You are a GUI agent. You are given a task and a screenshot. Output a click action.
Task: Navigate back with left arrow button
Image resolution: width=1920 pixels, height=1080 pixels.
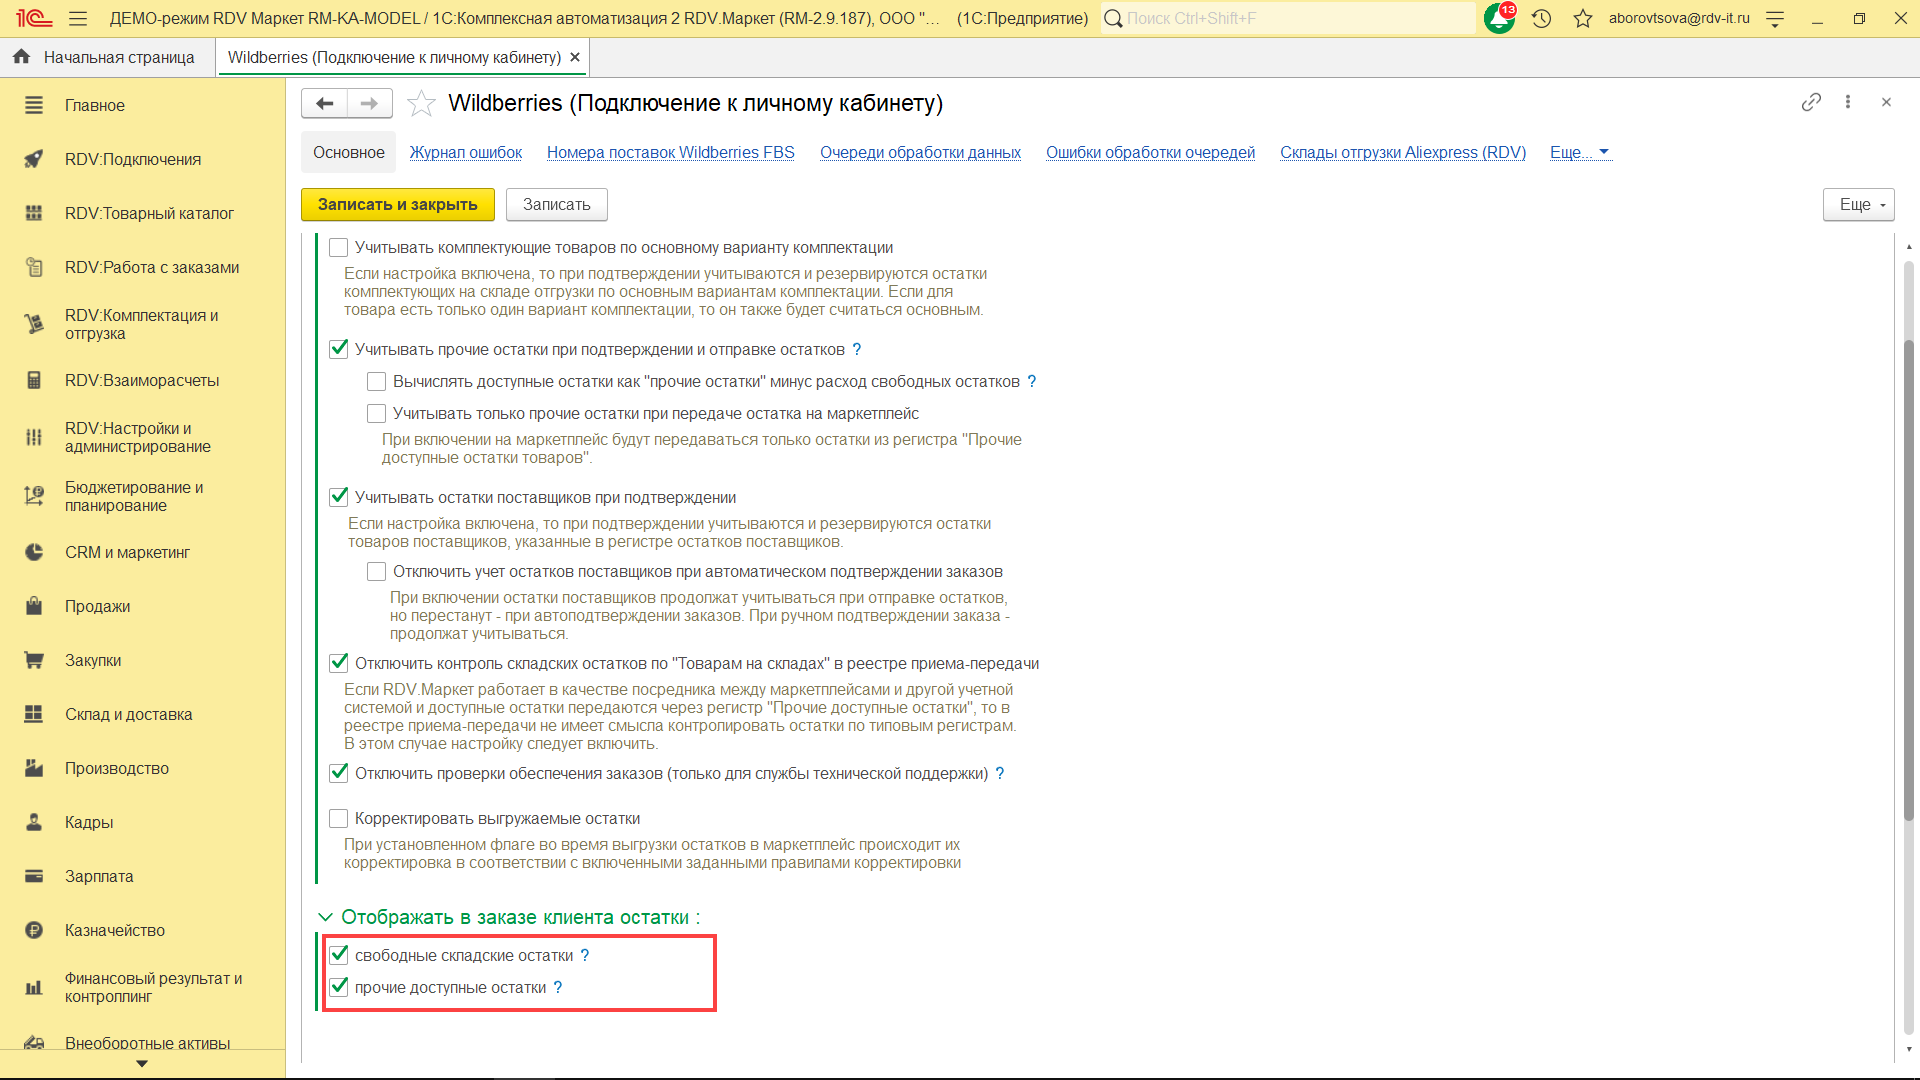(324, 103)
